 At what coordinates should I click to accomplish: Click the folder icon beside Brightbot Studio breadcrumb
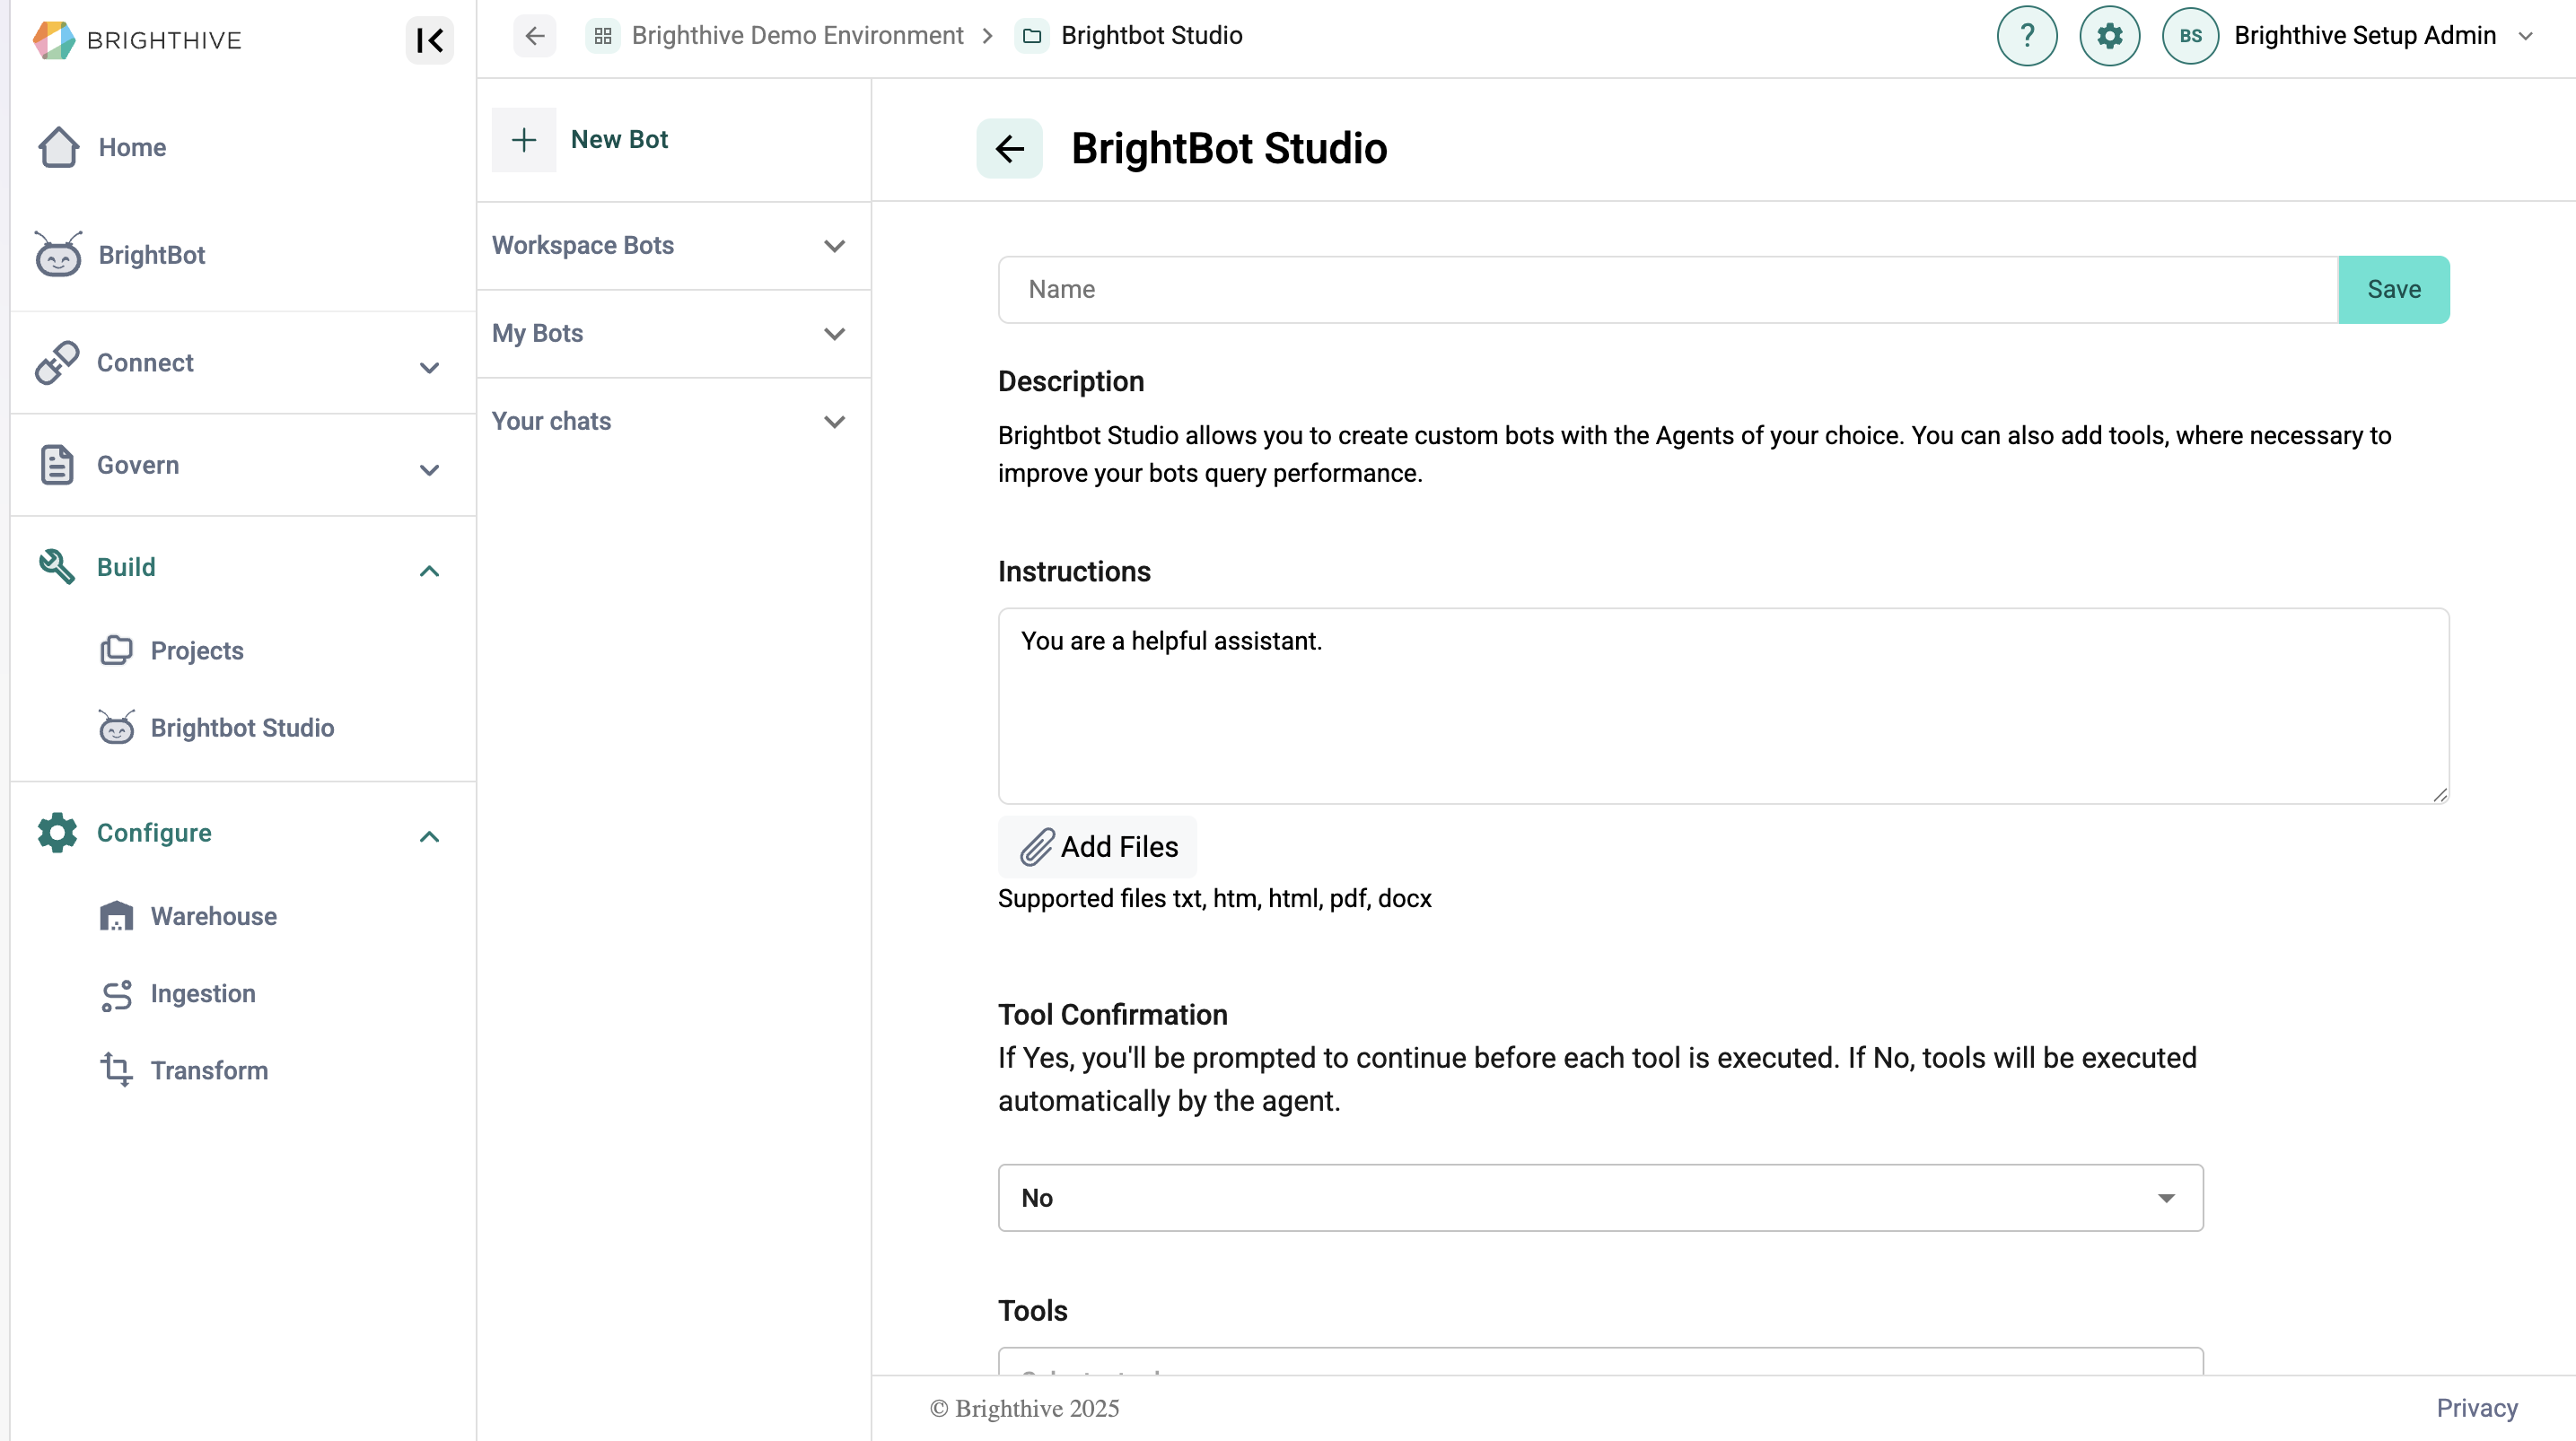pyautogui.click(x=1032, y=36)
